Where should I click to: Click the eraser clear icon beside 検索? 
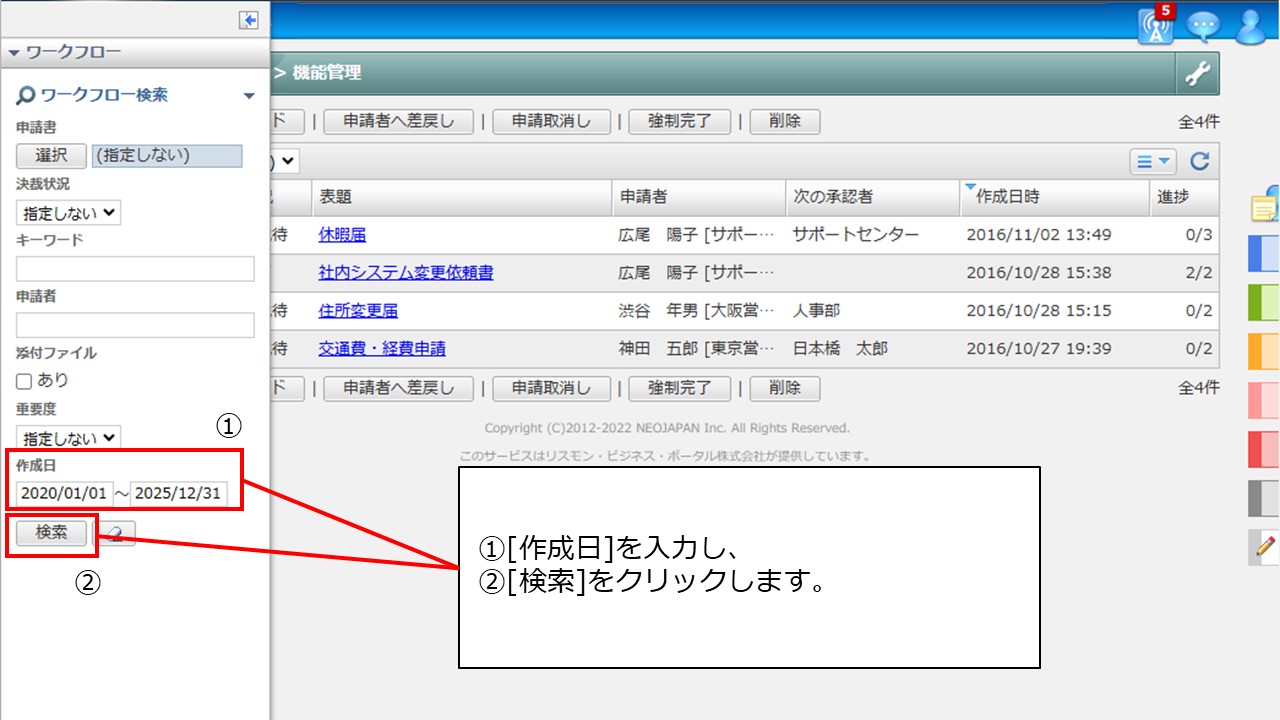click(x=116, y=534)
